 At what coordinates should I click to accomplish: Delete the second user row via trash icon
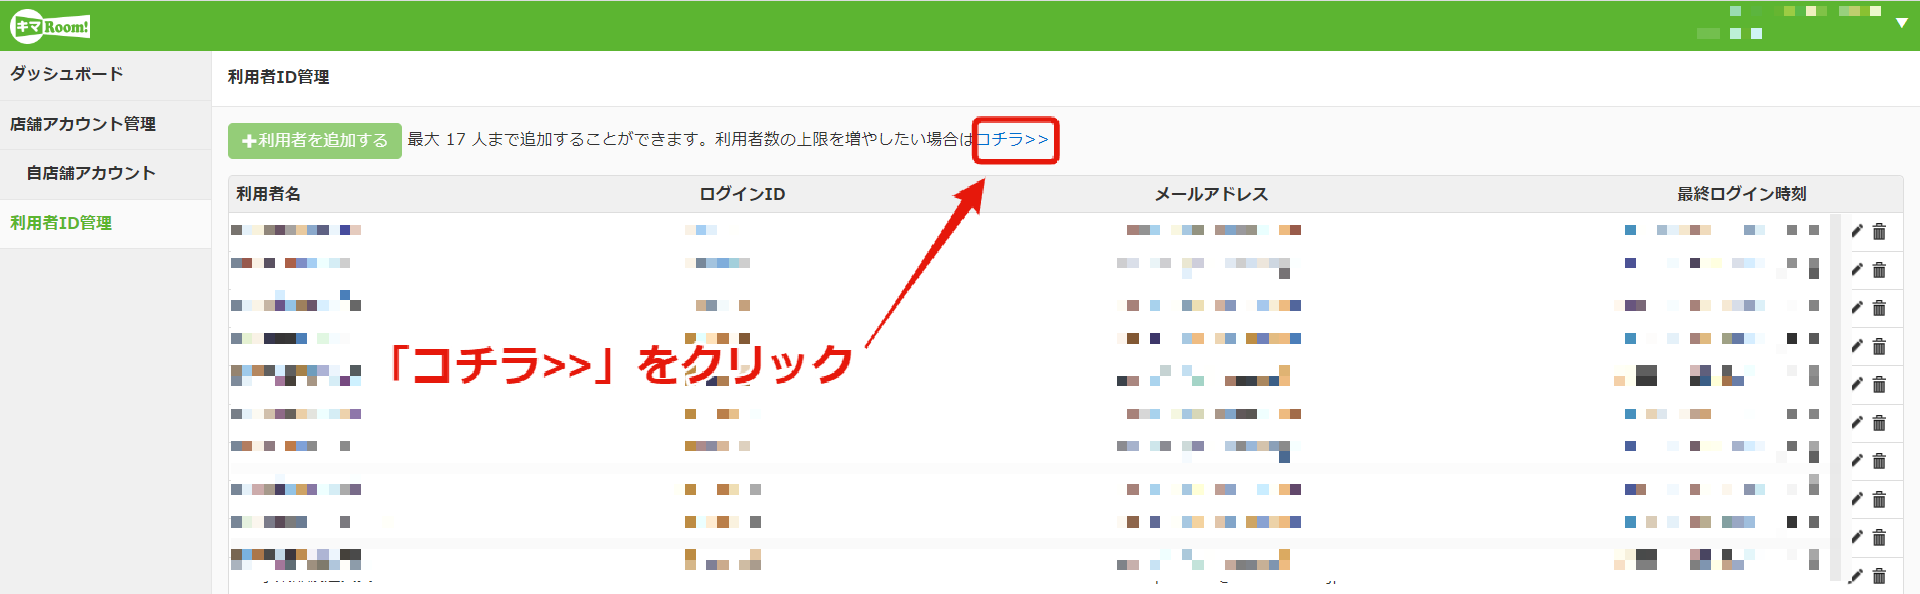1879,270
